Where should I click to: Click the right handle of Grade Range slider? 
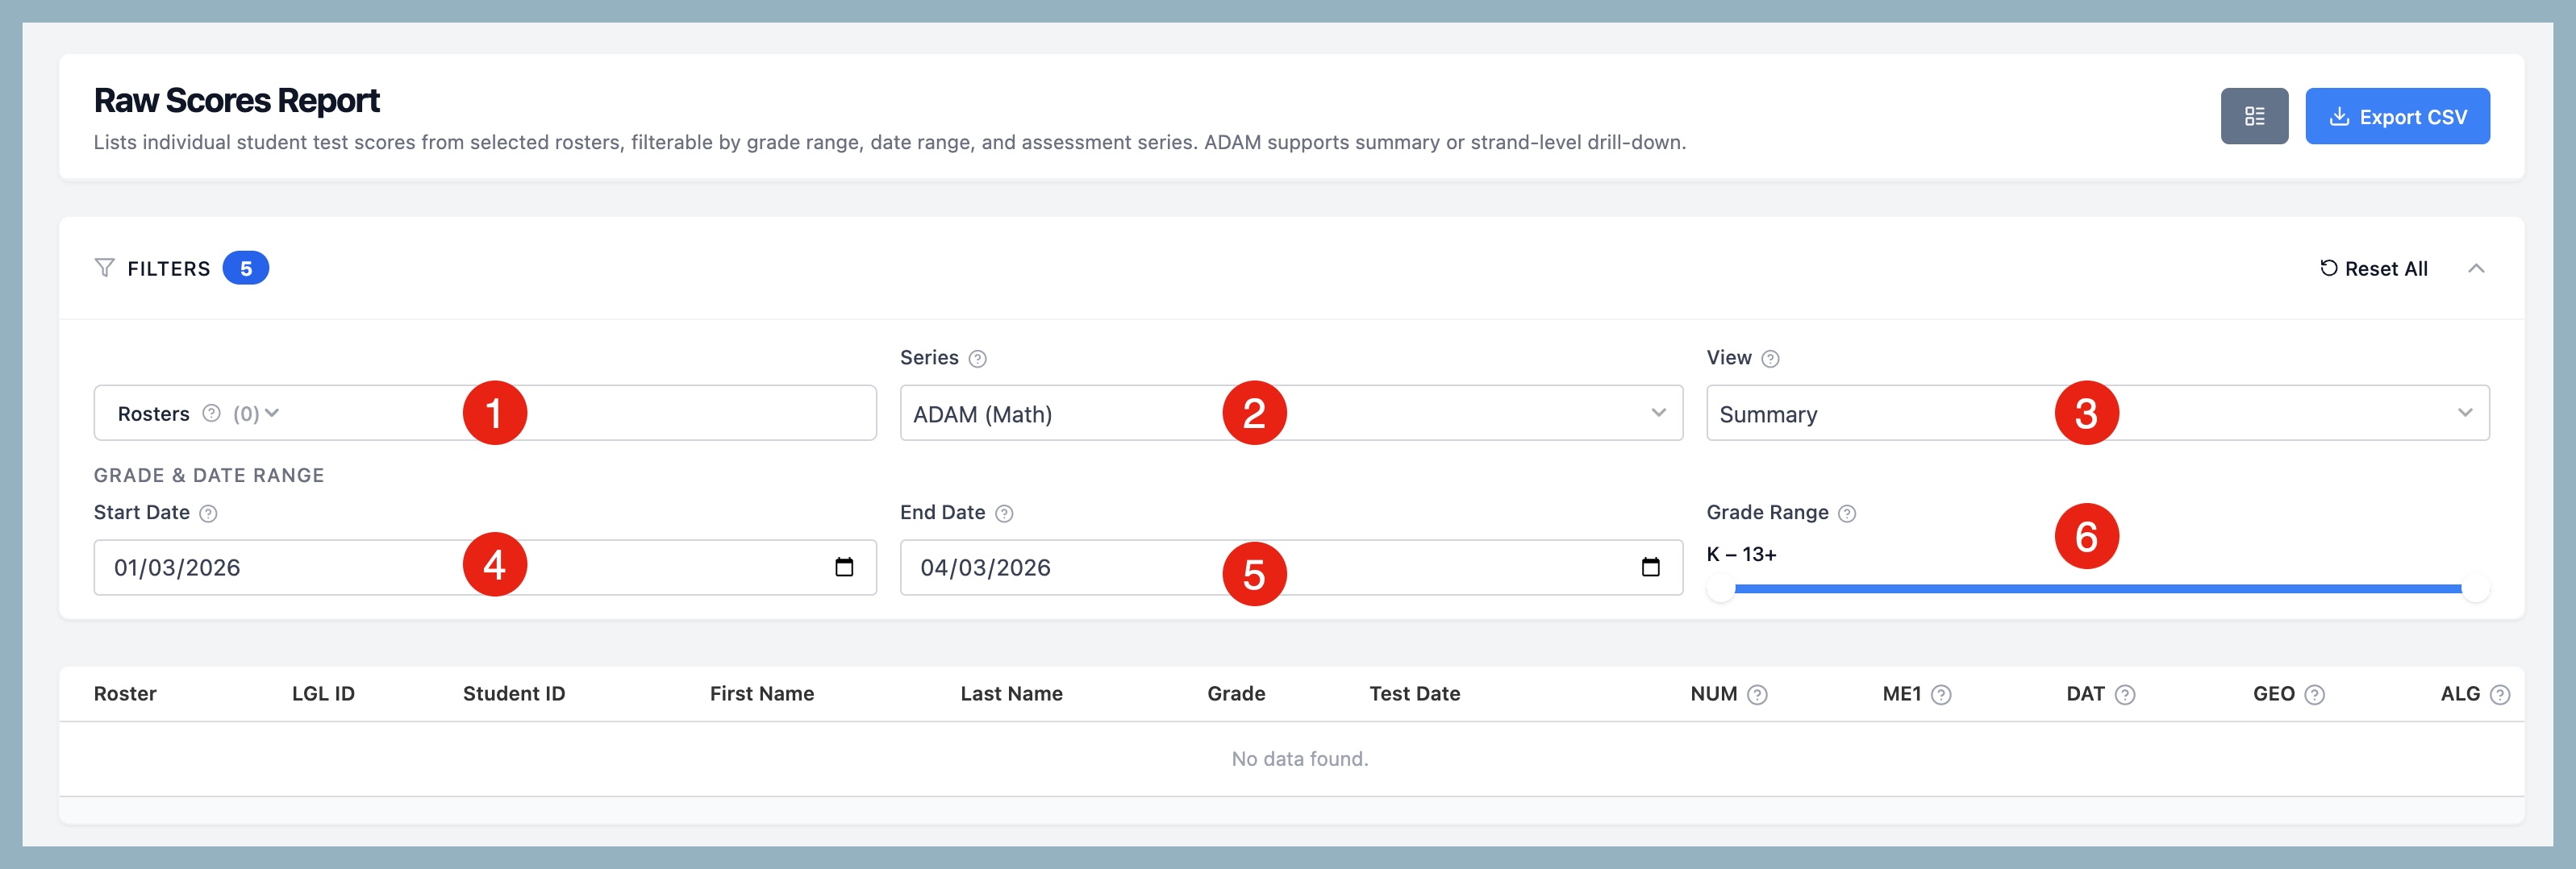[x=2474, y=589]
